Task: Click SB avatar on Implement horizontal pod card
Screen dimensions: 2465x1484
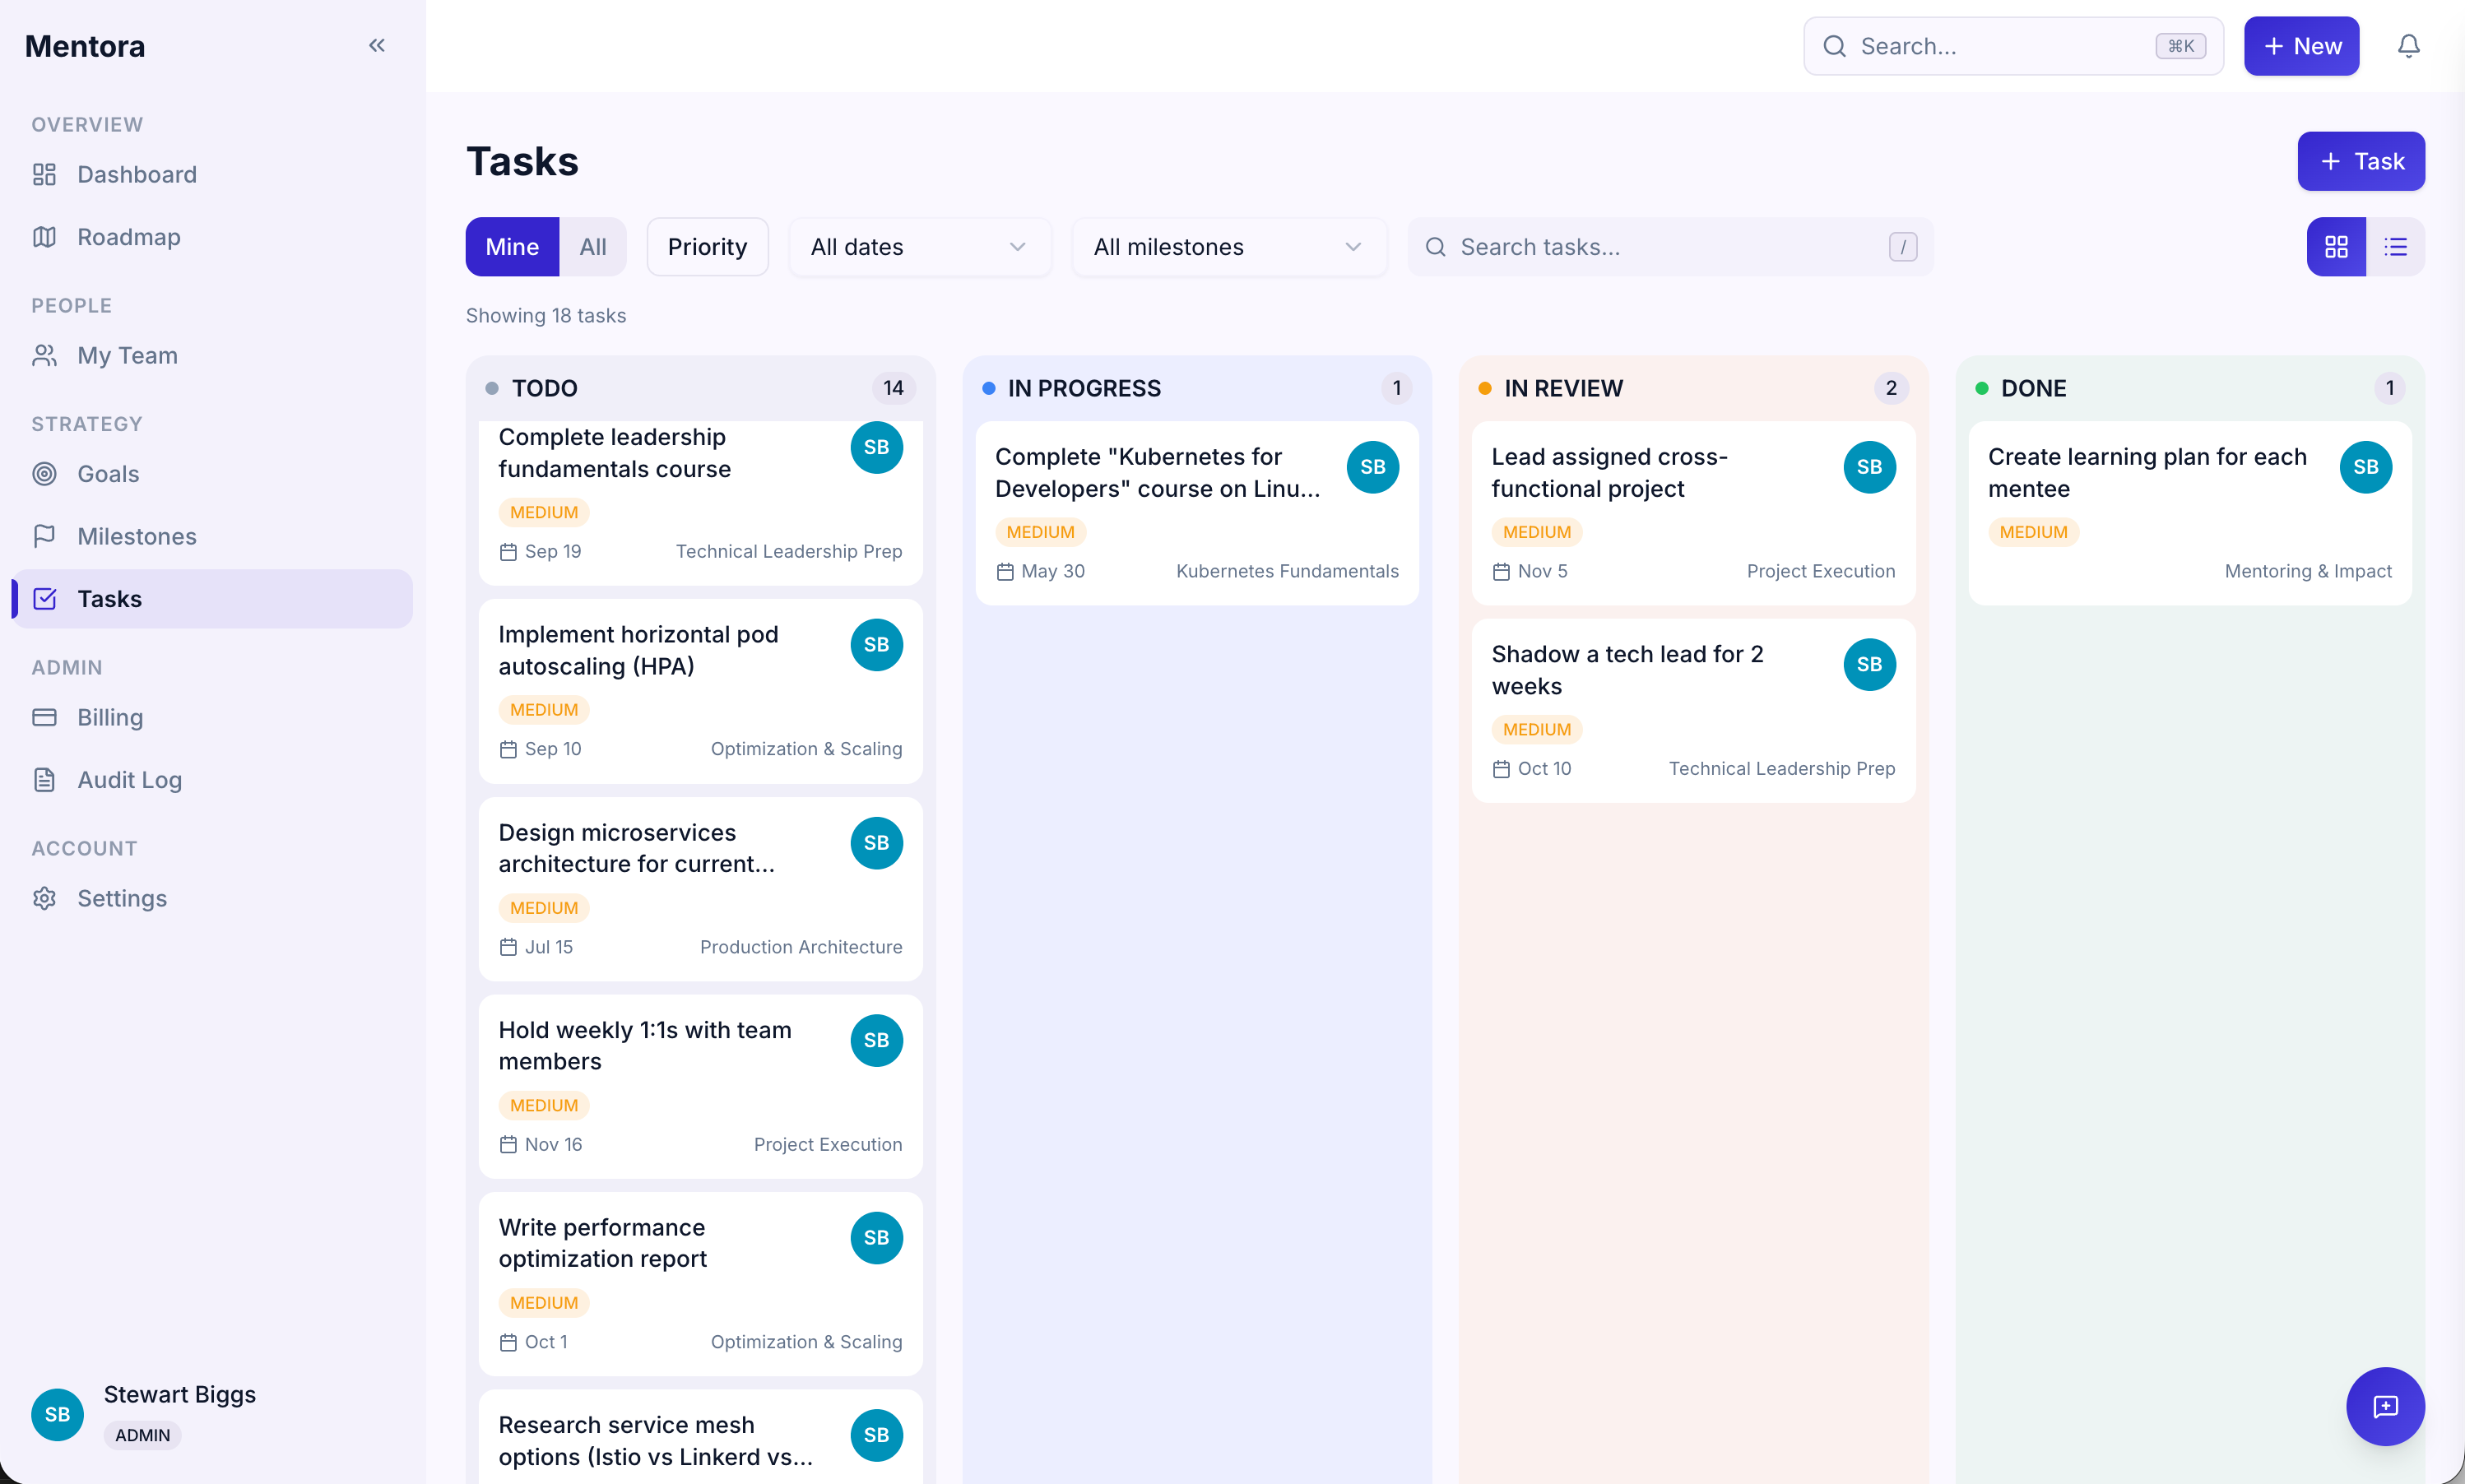Action: [876, 645]
